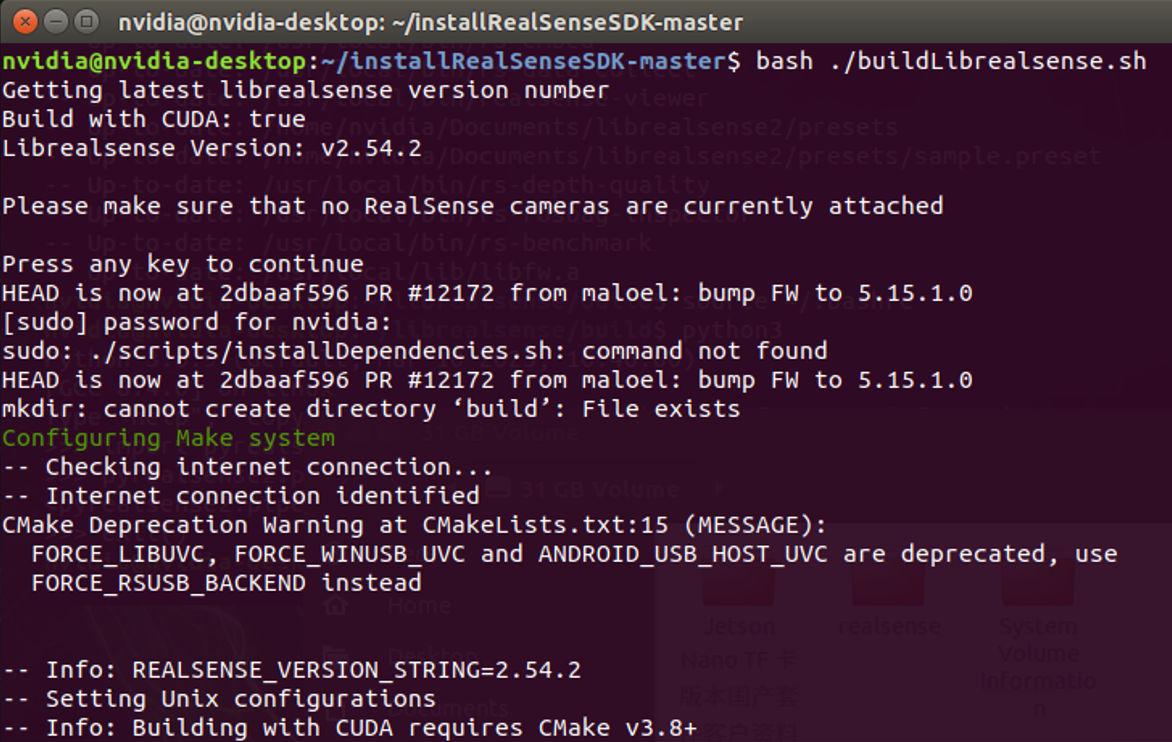Viewport: 1172px width, 742px height.
Task: Click the bash ./buildLibrealsense.sh command text
Action: [x=950, y=61]
